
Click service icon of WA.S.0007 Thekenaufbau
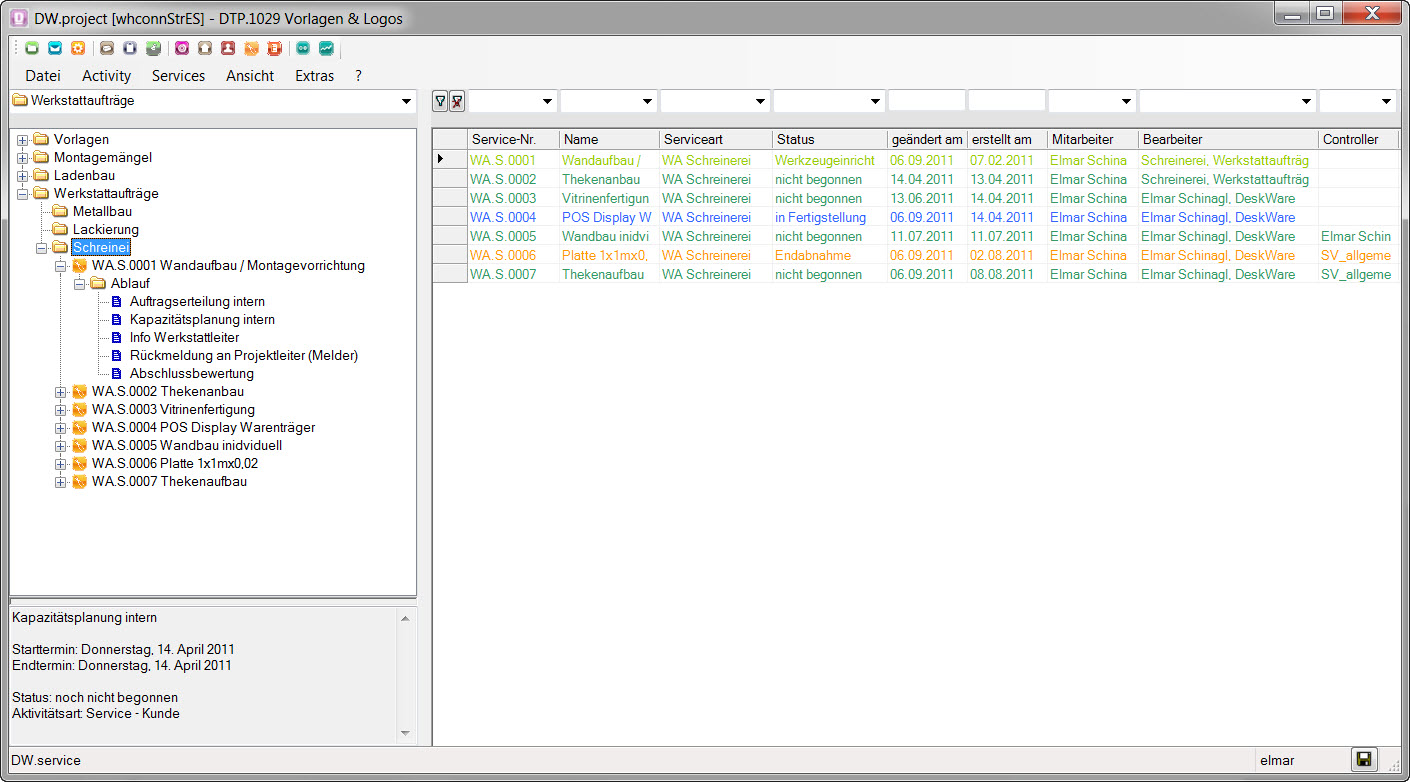(x=80, y=482)
